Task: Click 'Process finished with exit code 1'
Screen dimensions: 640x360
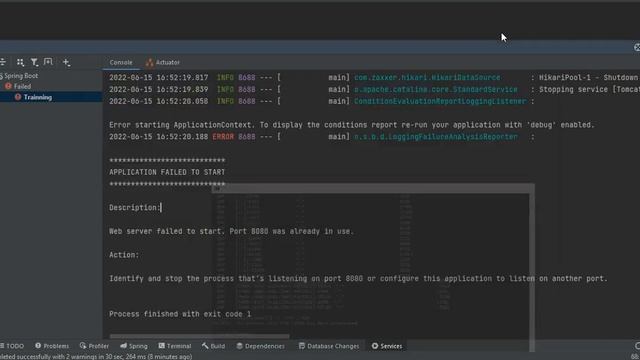Action: [x=180, y=314]
